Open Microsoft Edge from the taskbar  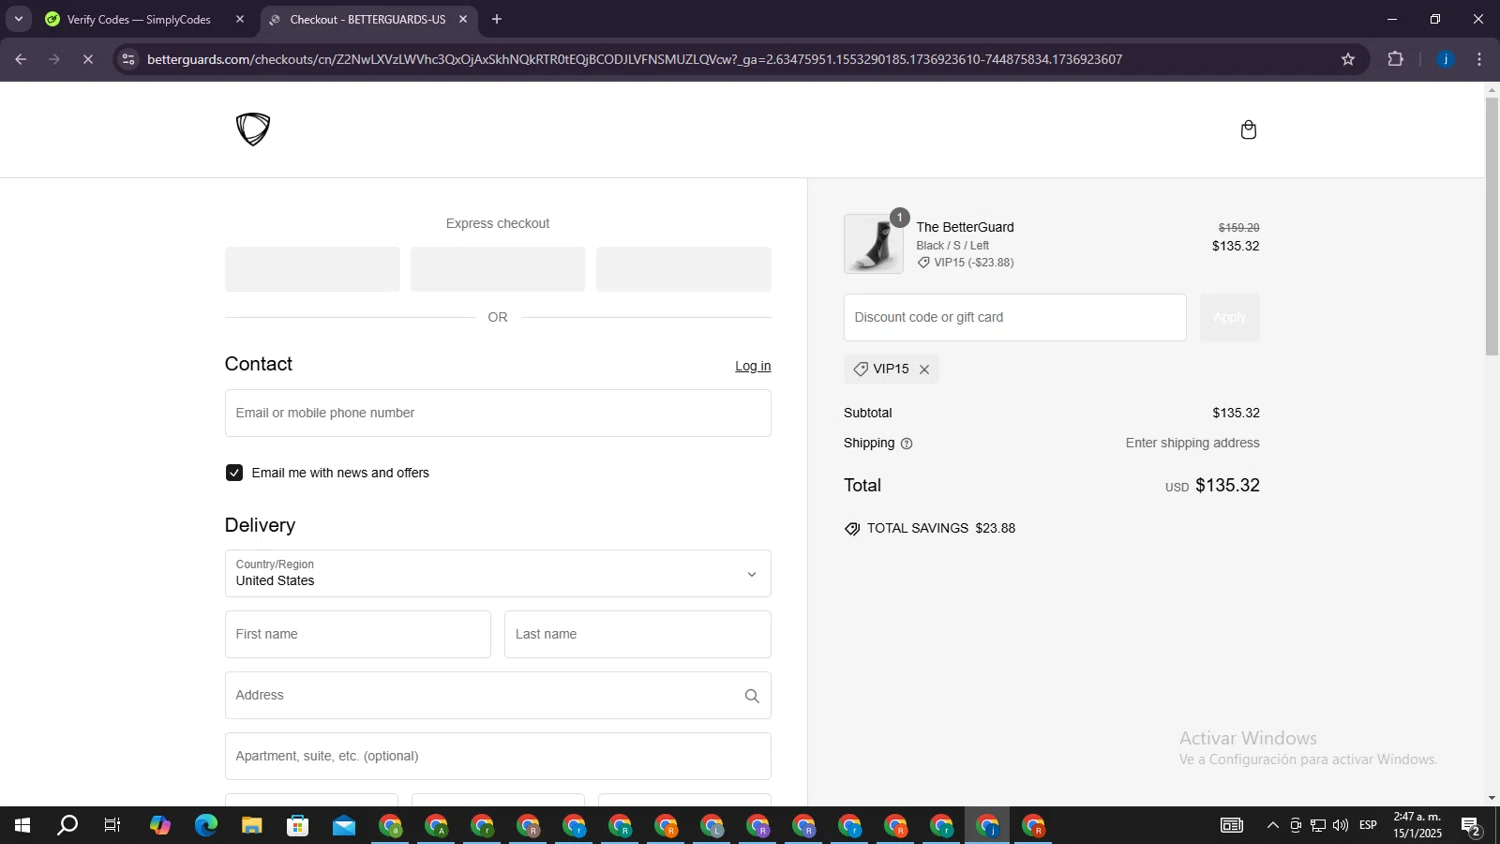[x=206, y=826]
